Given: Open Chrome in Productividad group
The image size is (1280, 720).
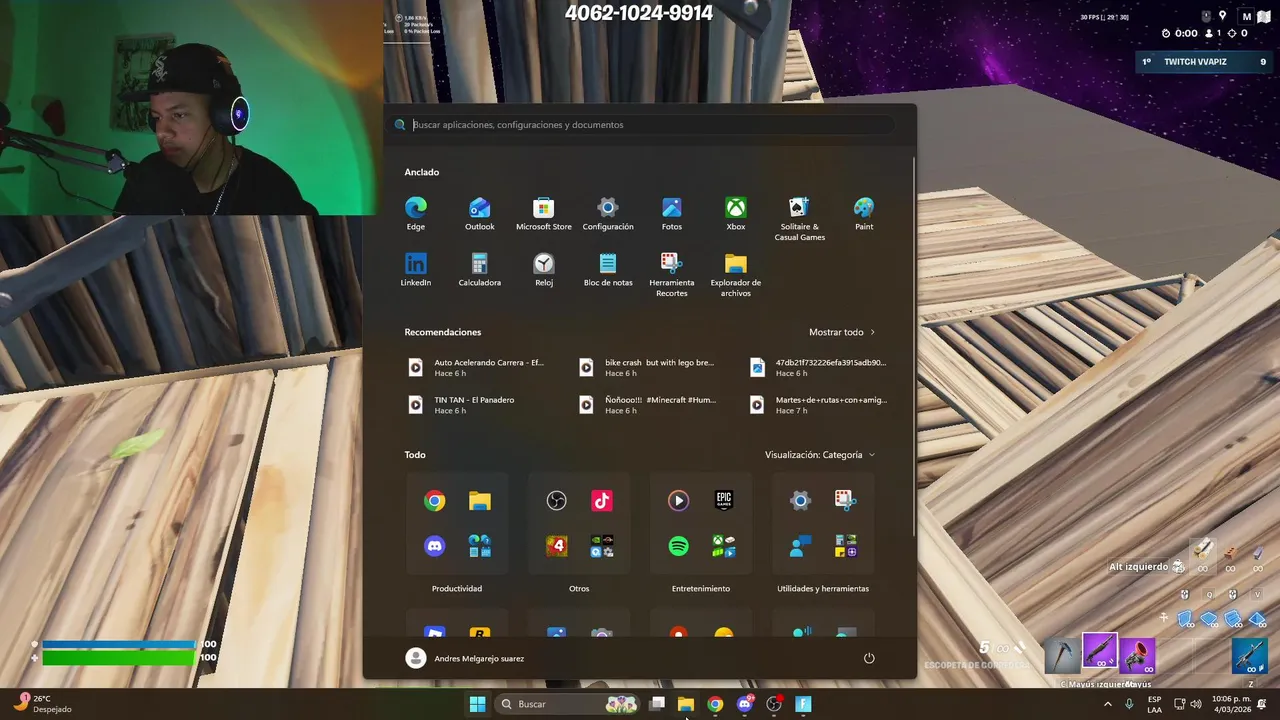Looking at the screenshot, I should pyautogui.click(x=434, y=501).
